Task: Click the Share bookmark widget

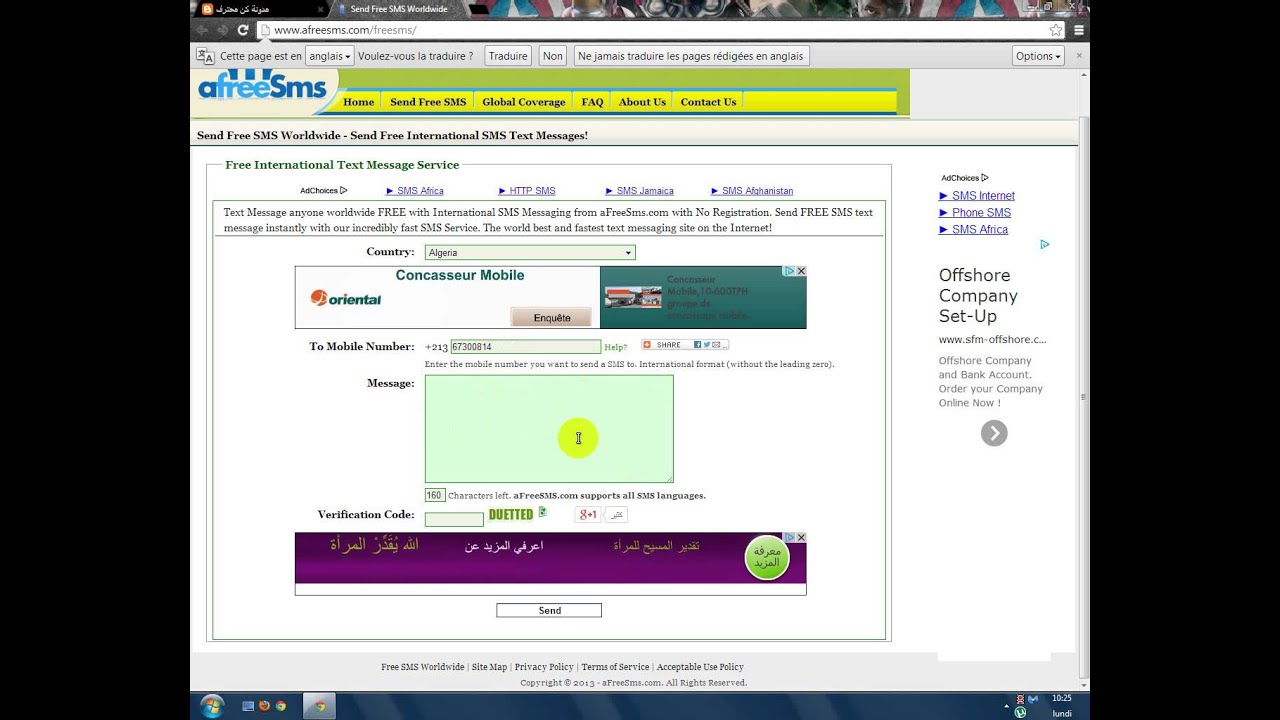Action: (x=685, y=345)
